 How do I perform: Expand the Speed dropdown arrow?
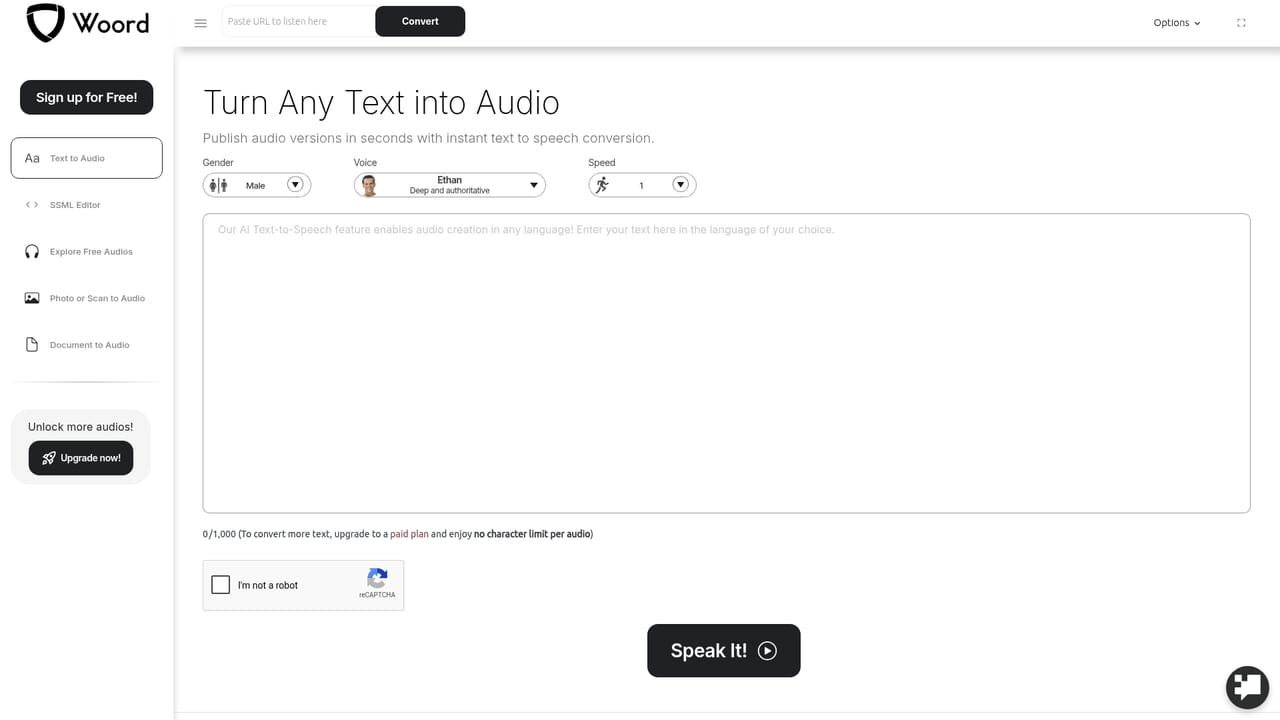[x=680, y=184]
